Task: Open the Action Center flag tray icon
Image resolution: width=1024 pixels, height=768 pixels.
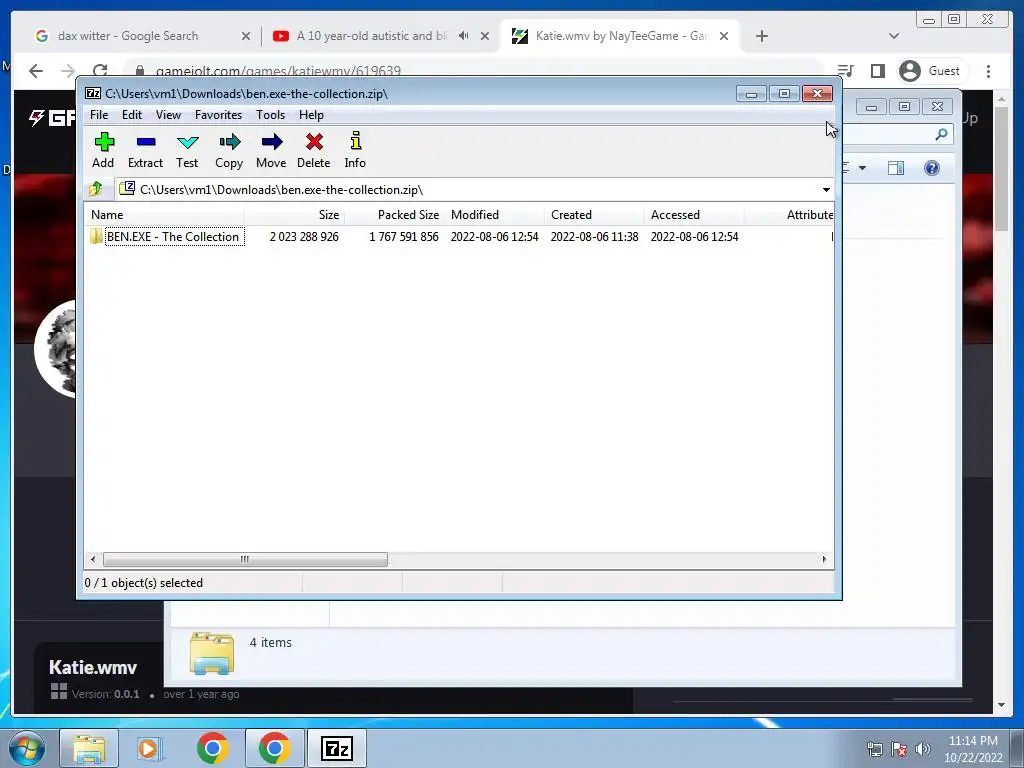Action: [899, 749]
